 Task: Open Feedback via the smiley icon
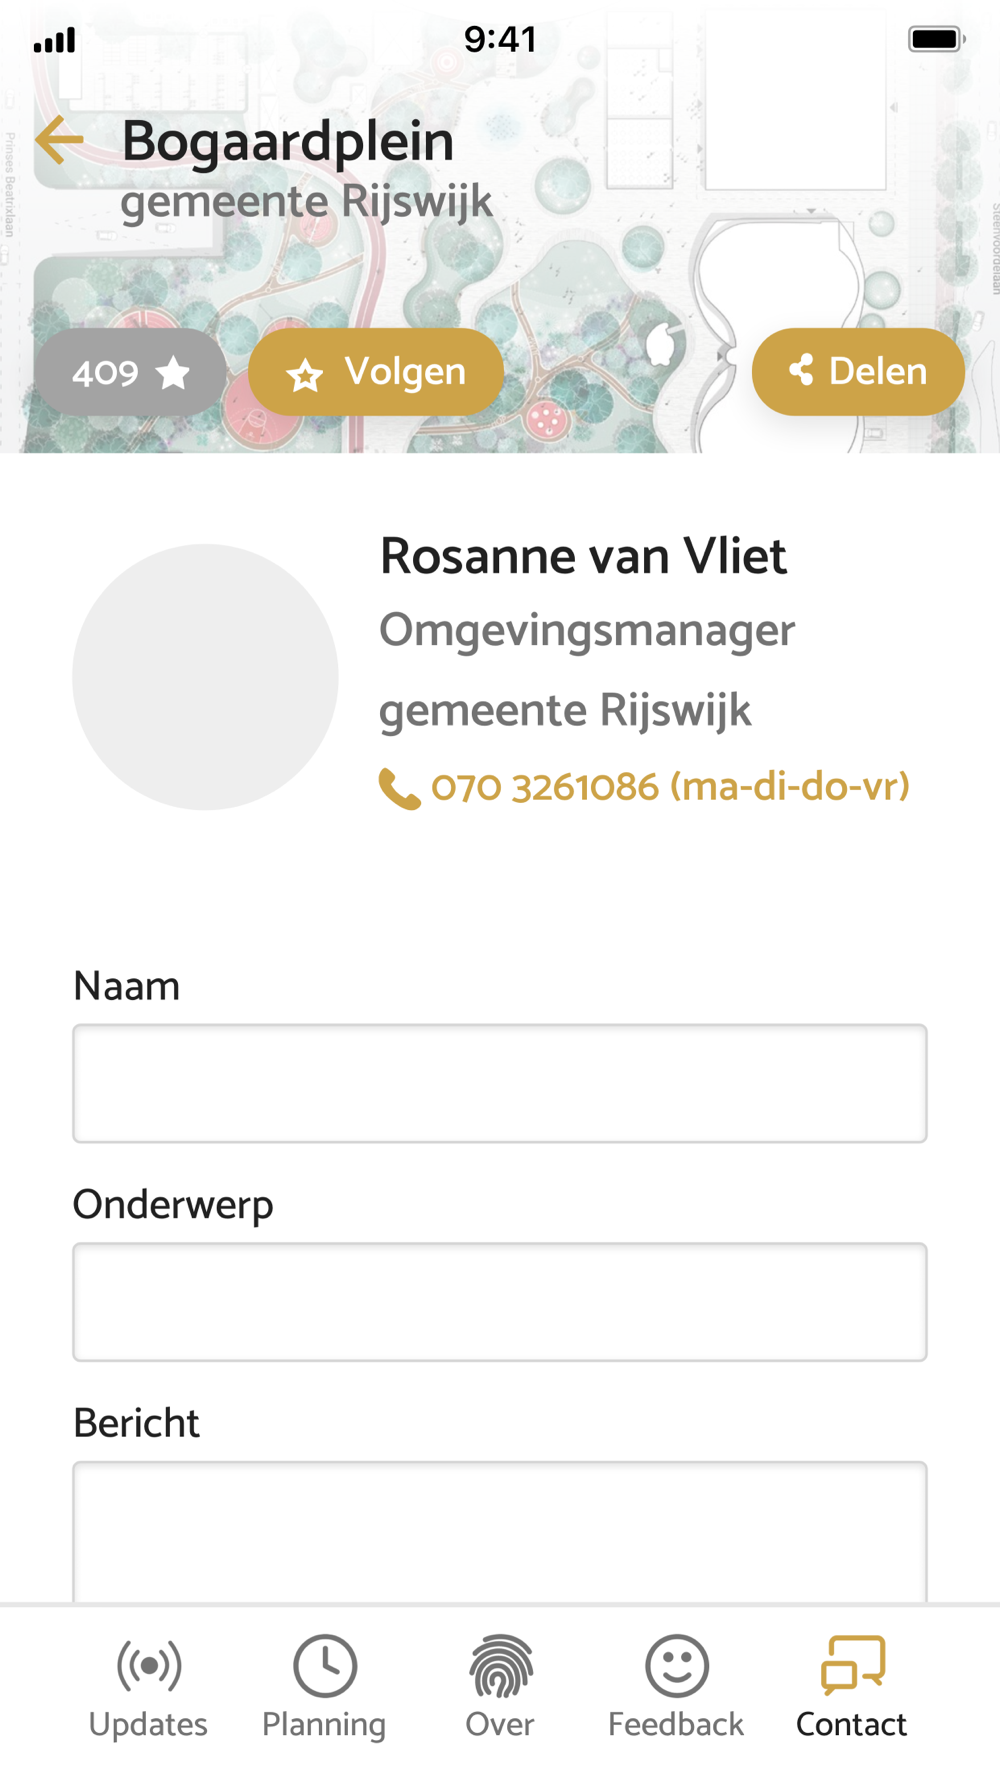(676, 1666)
